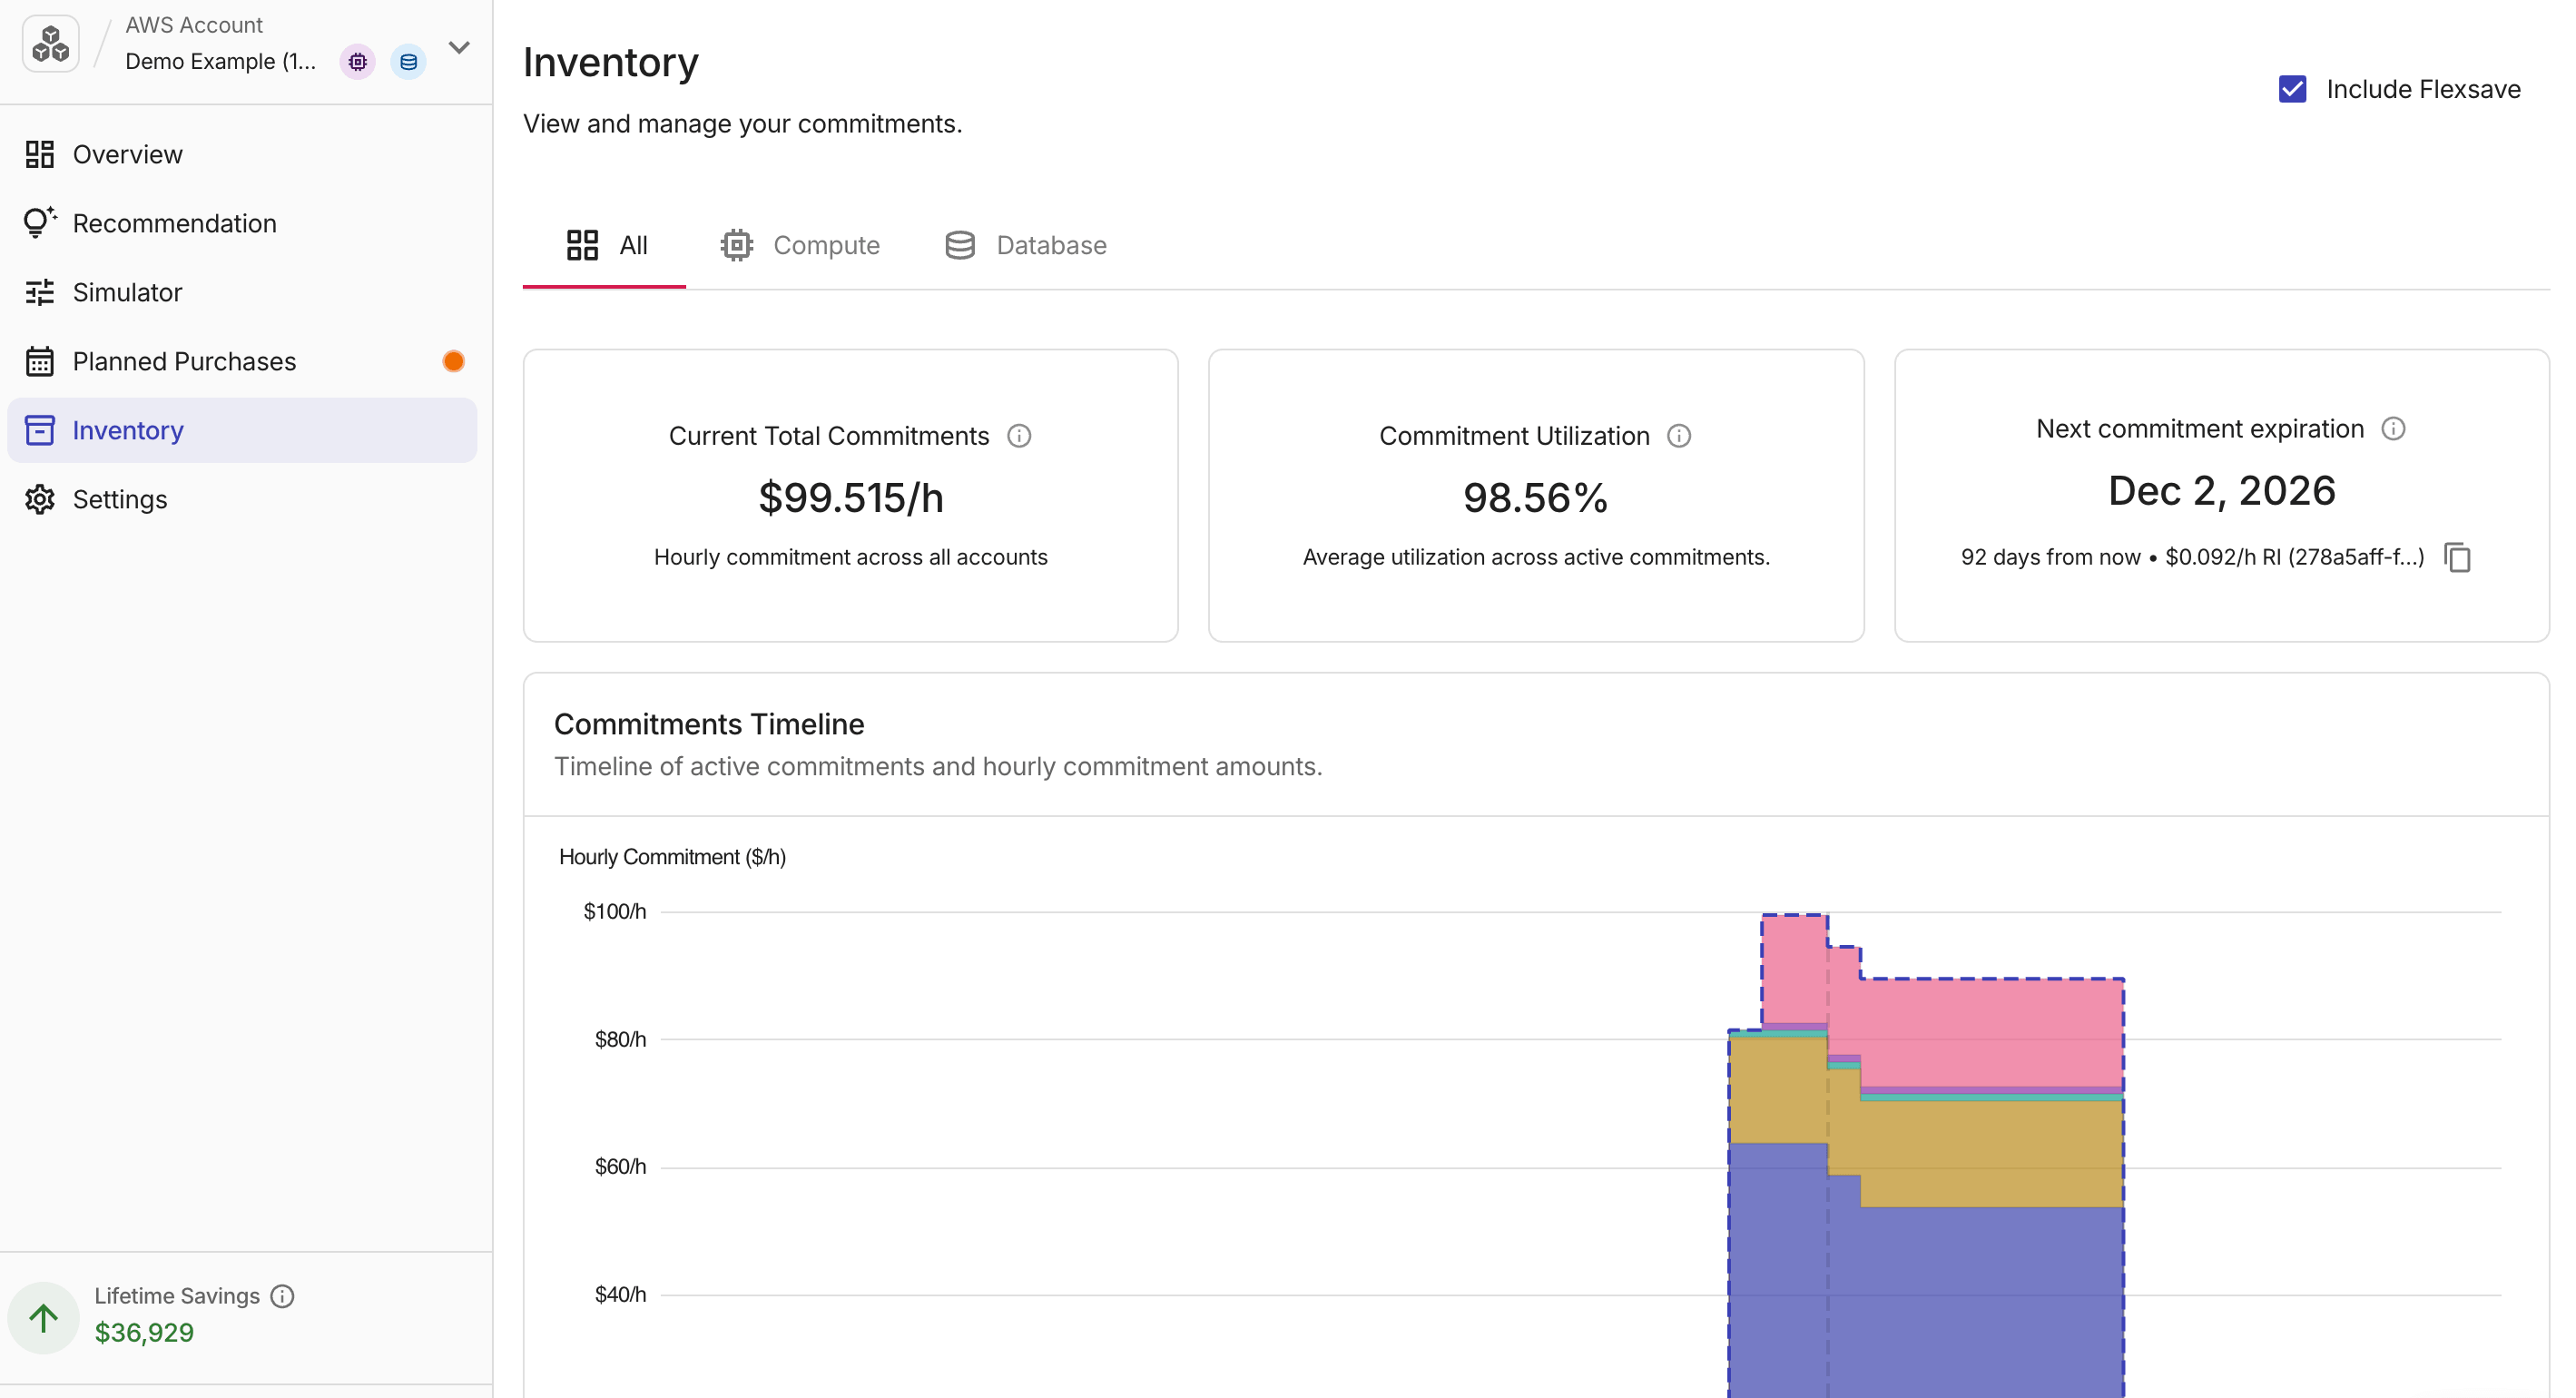Click the $36,929 lifetime savings value
This screenshot has height=1398, width=2576.
click(x=144, y=1332)
